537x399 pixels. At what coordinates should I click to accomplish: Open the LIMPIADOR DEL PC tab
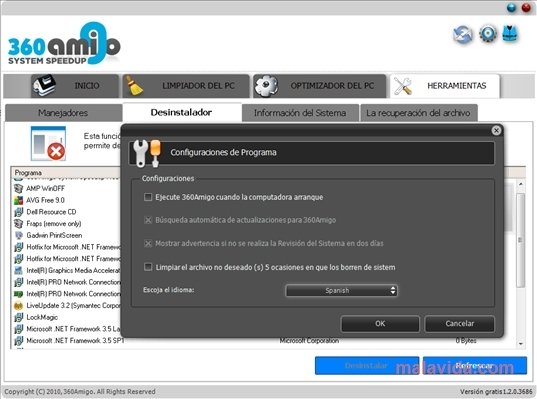pos(186,86)
